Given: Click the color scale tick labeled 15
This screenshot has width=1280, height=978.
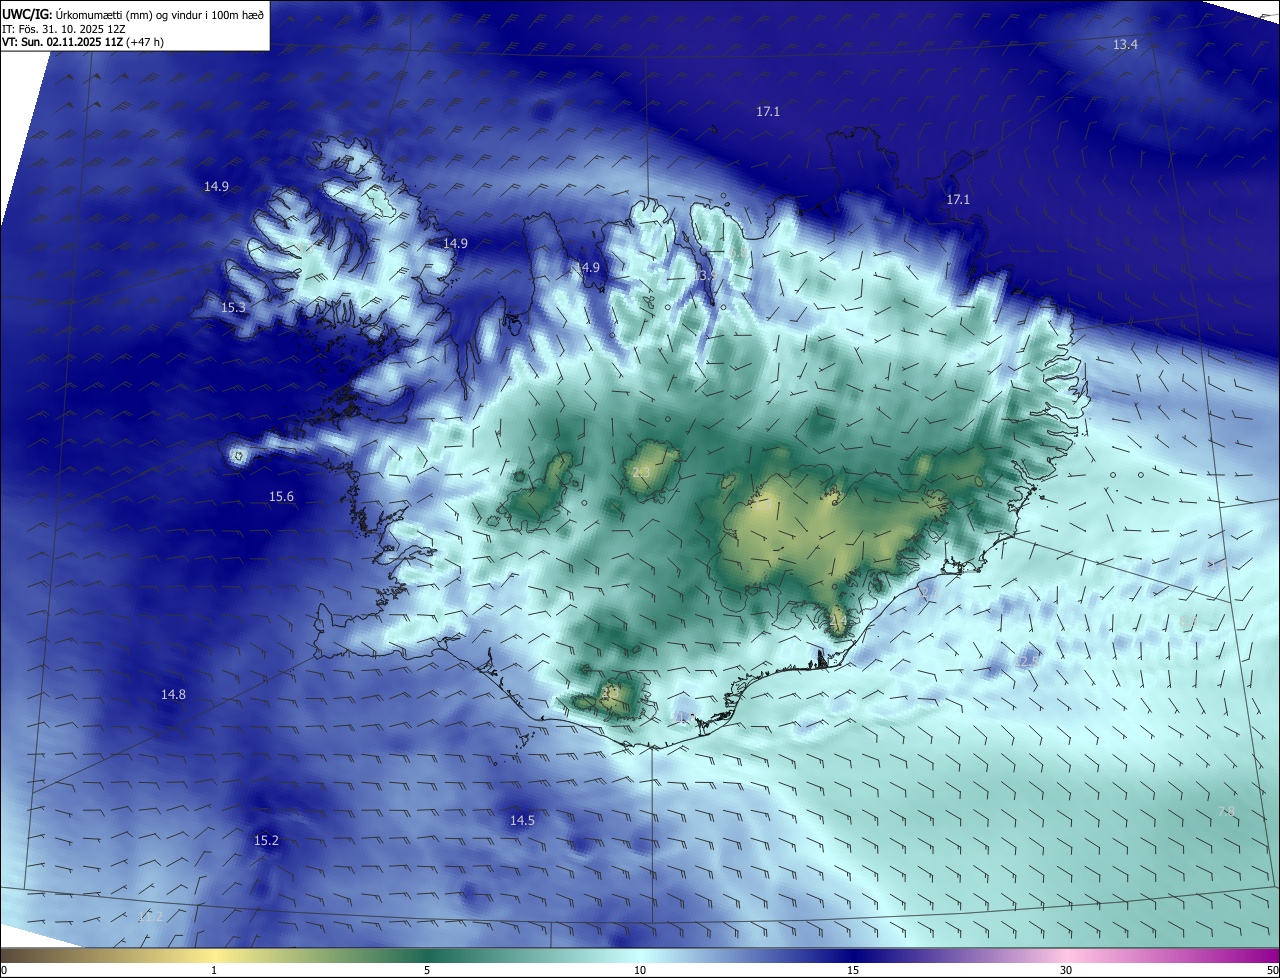Looking at the screenshot, I should (x=853, y=970).
